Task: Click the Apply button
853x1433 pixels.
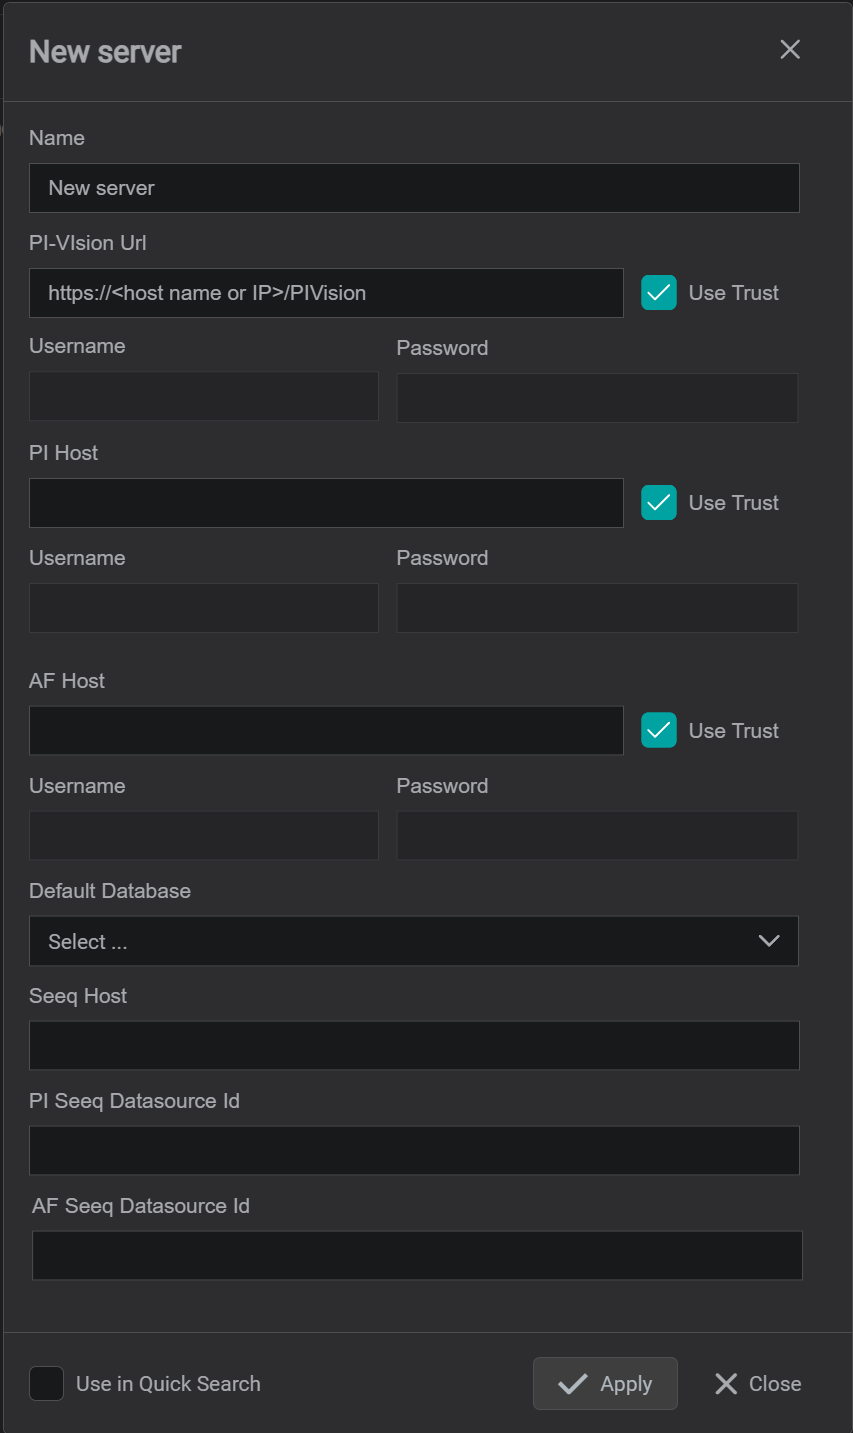Action: (x=605, y=1384)
